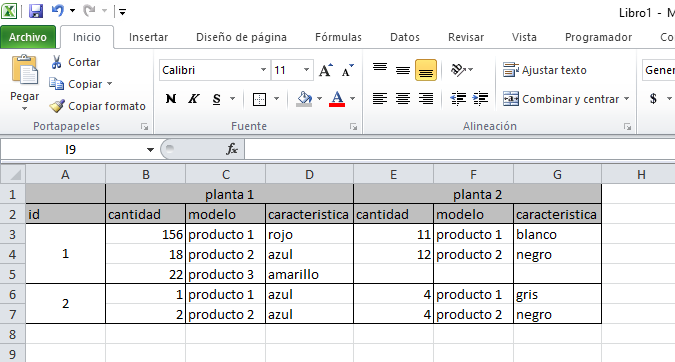Open the Calibri font name dropdown

tap(263, 70)
